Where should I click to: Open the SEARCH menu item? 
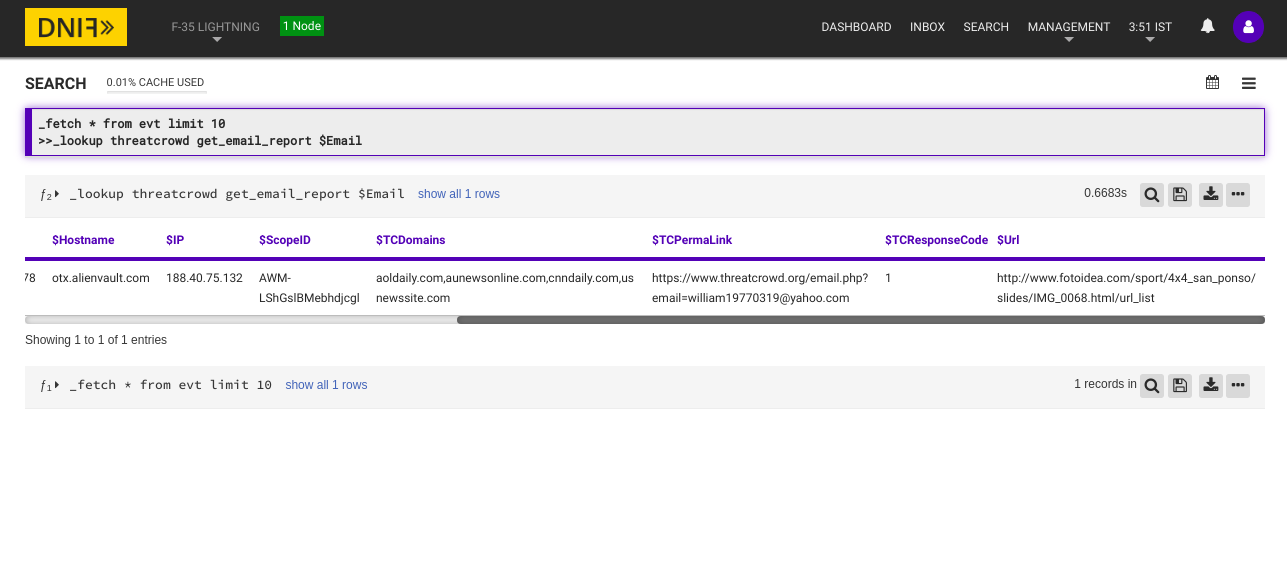[986, 27]
